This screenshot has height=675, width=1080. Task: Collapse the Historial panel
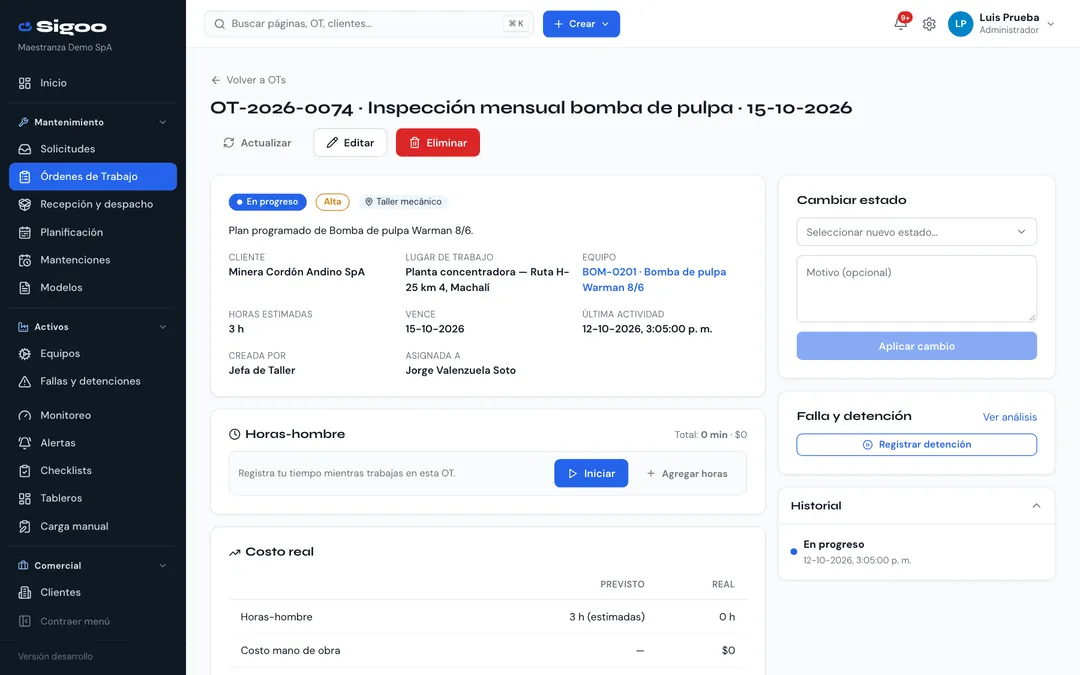(1036, 506)
